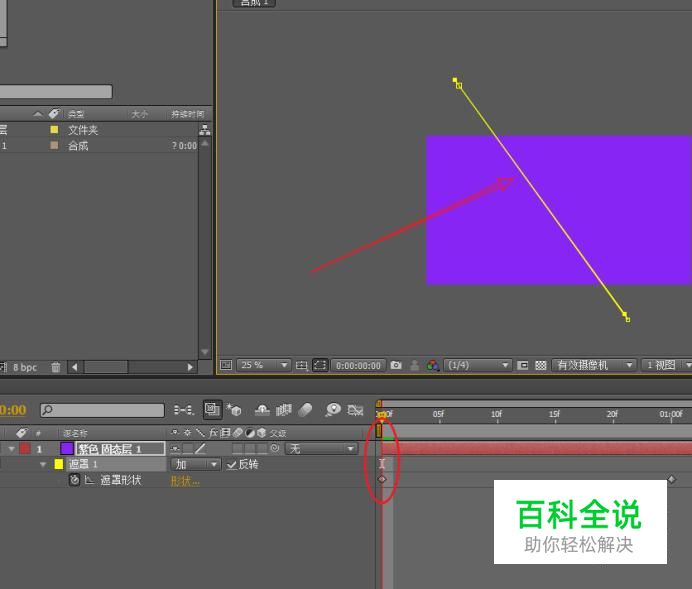The image size is (692, 589).
Task: Toggle the transparency grid checkerboard icon
Action: pyautogui.click(x=541, y=365)
